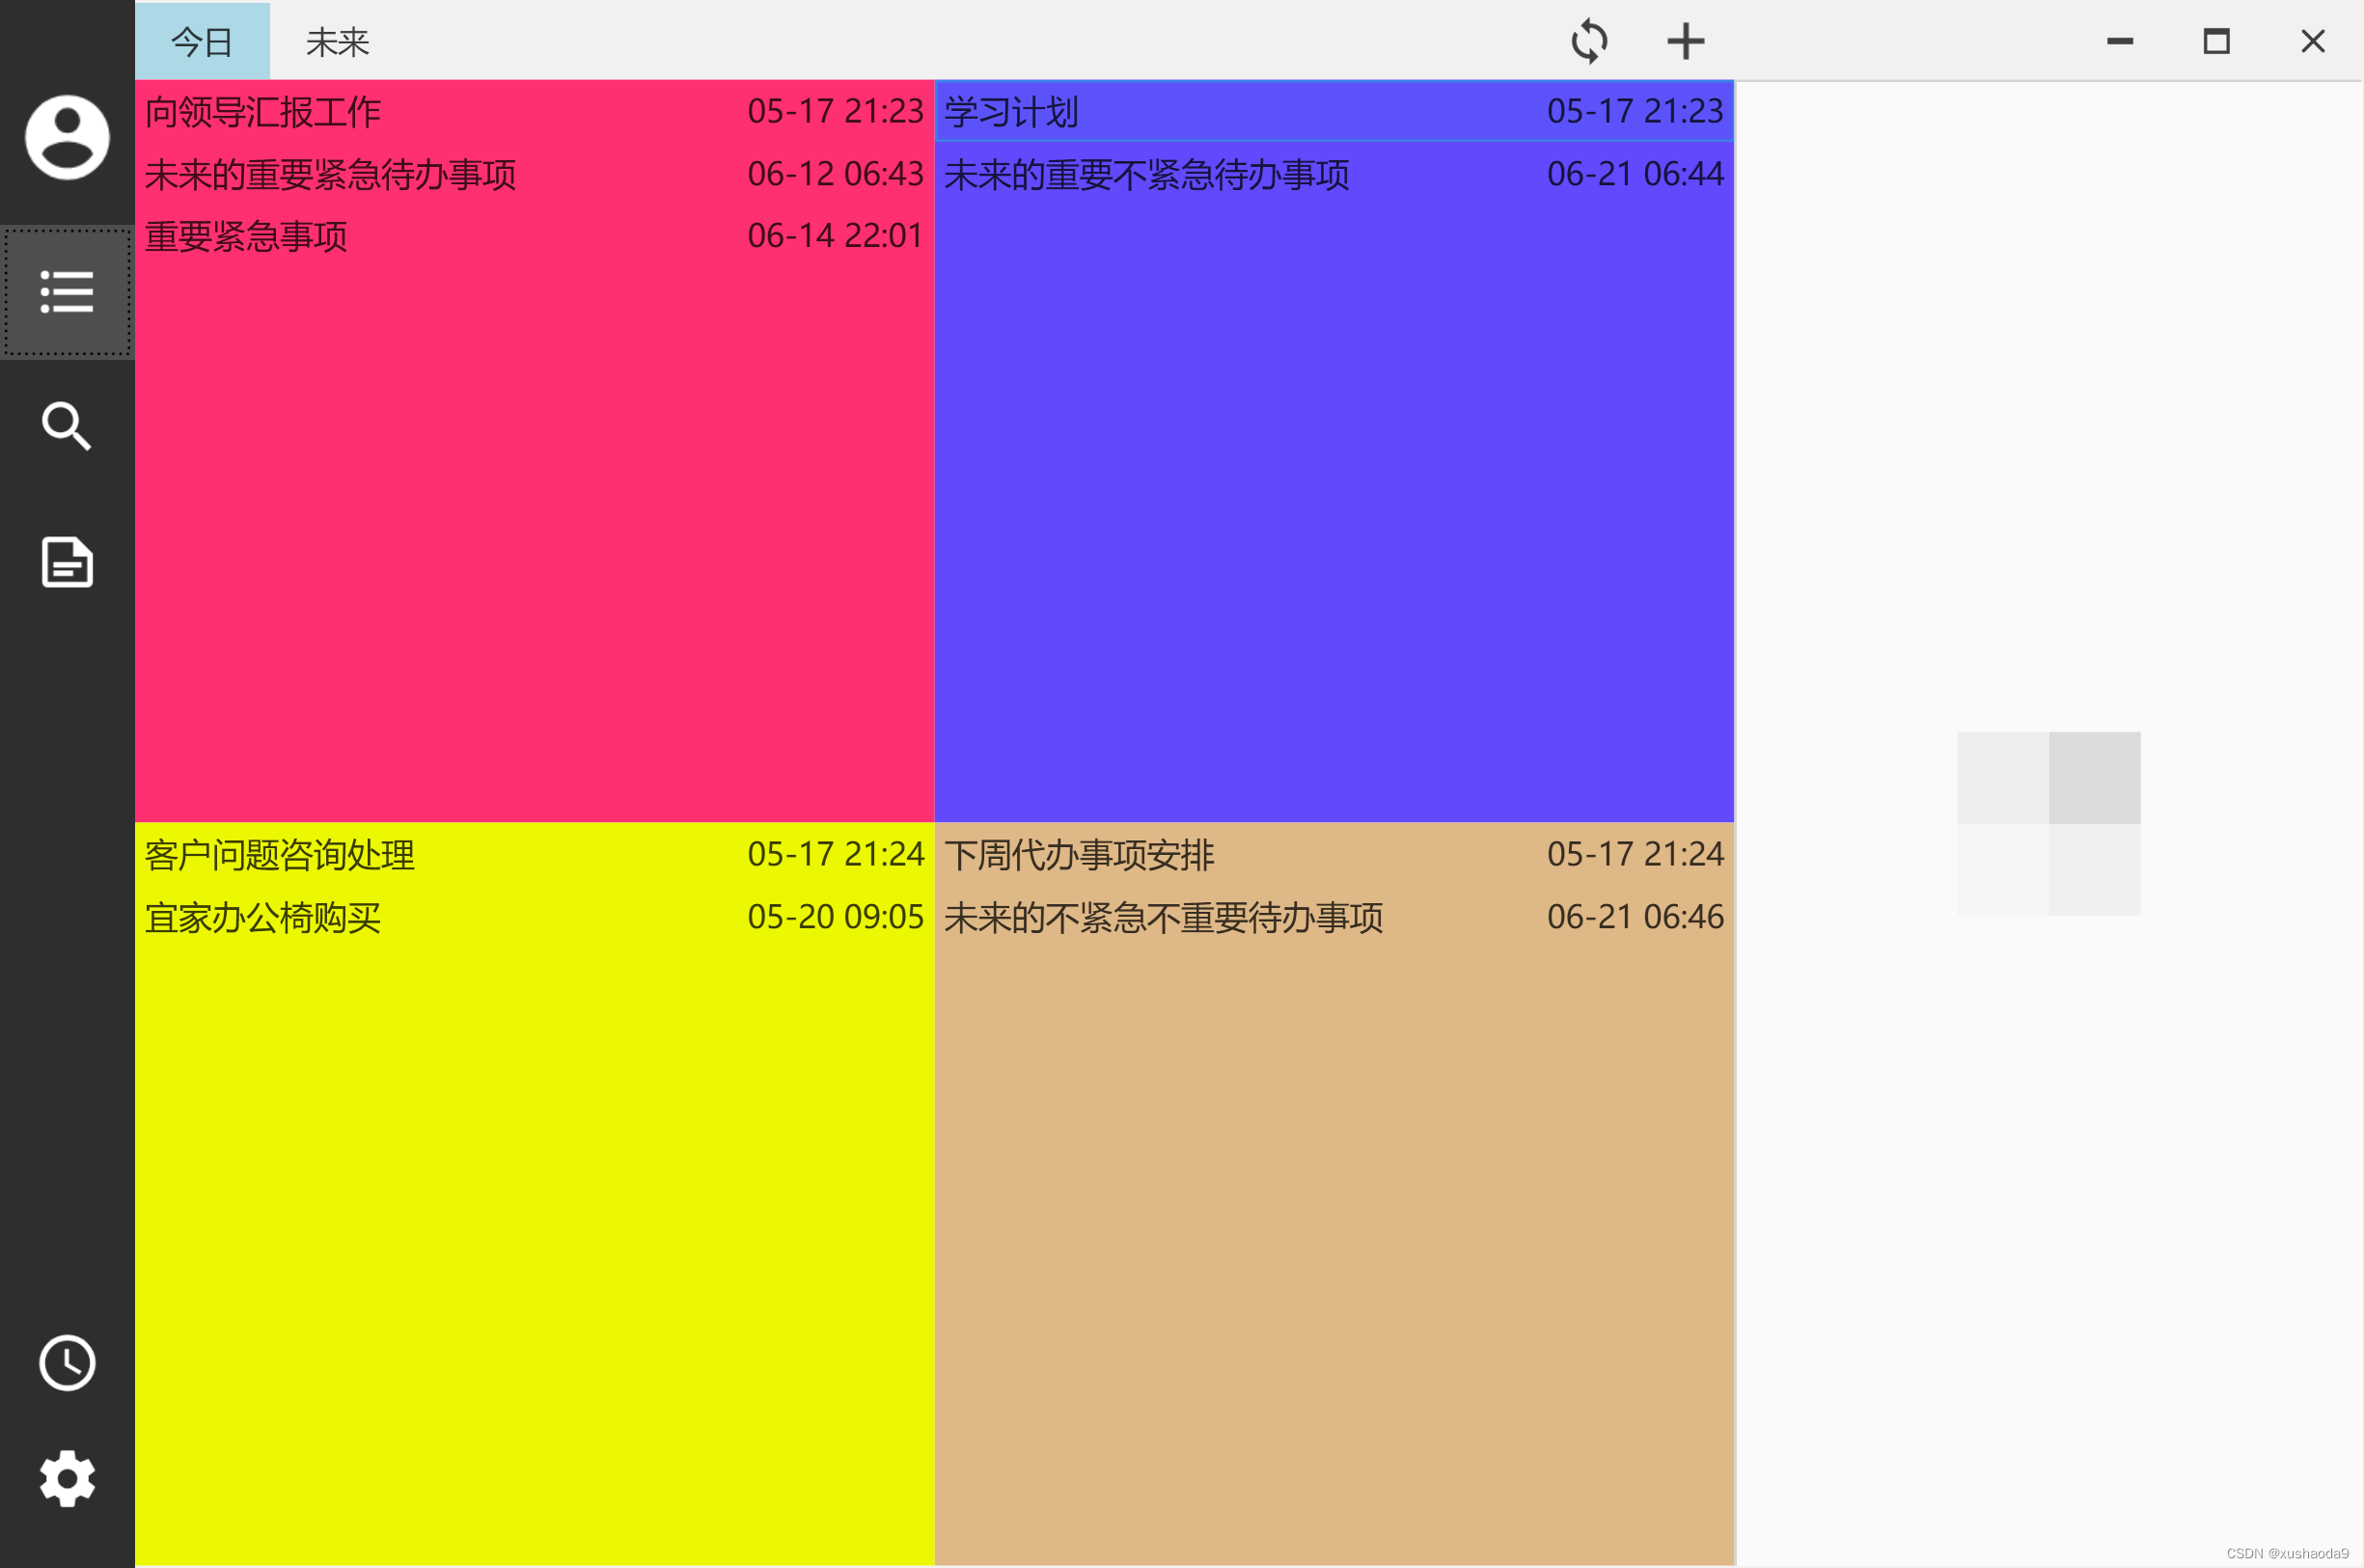
Task: Switch to the 未来 tab
Action: pos(337,42)
